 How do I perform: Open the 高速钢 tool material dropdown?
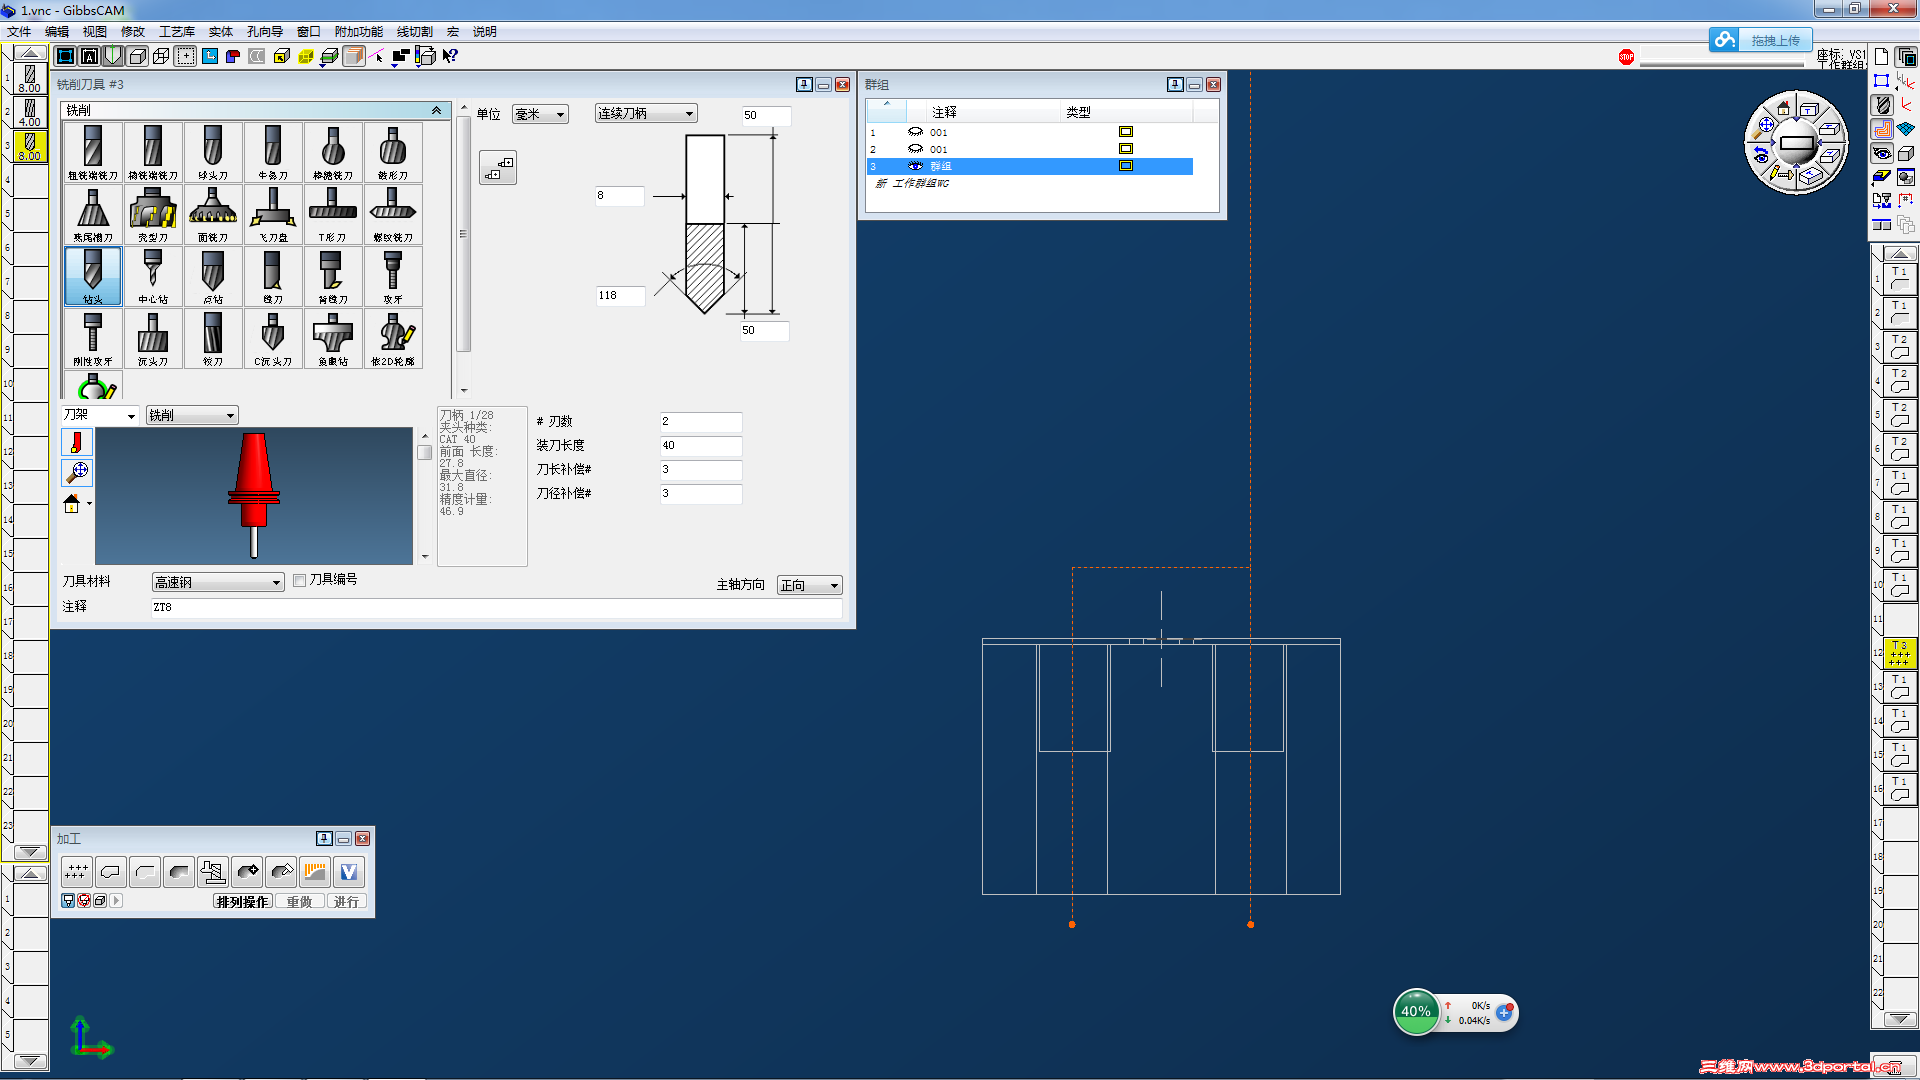pyautogui.click(x=217, y=583)
